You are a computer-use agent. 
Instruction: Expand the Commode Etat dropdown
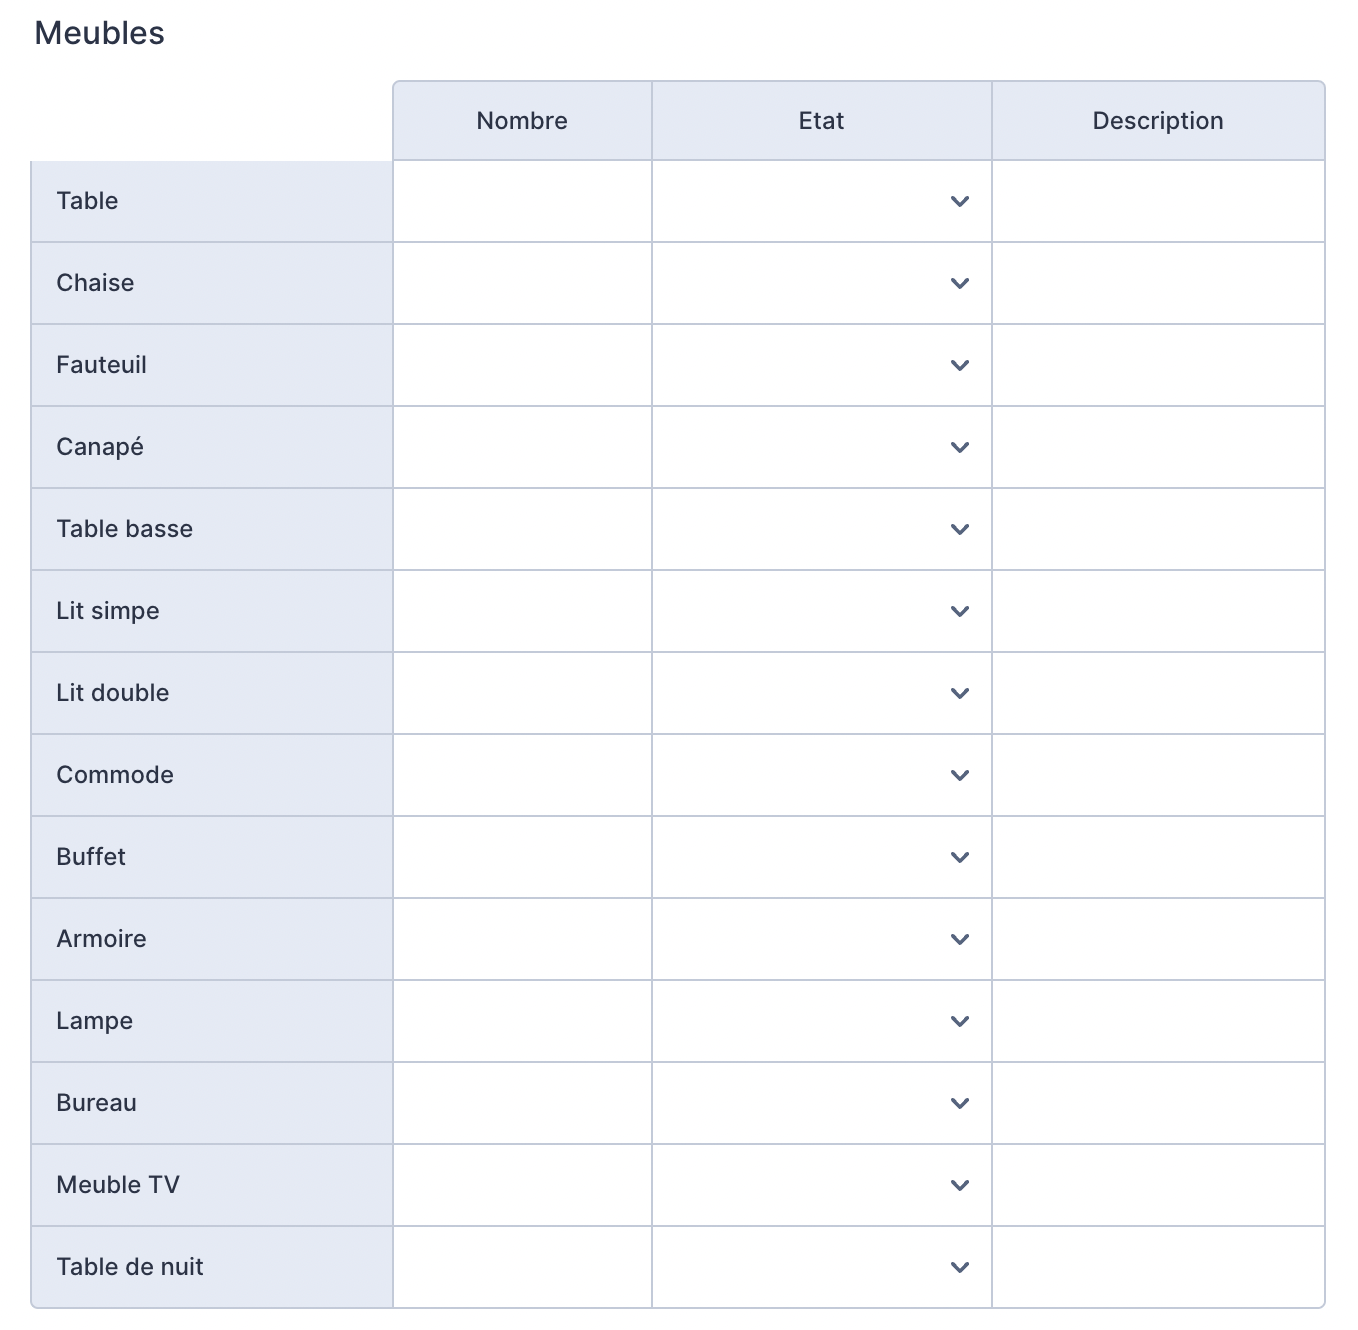tap(822, 775)
